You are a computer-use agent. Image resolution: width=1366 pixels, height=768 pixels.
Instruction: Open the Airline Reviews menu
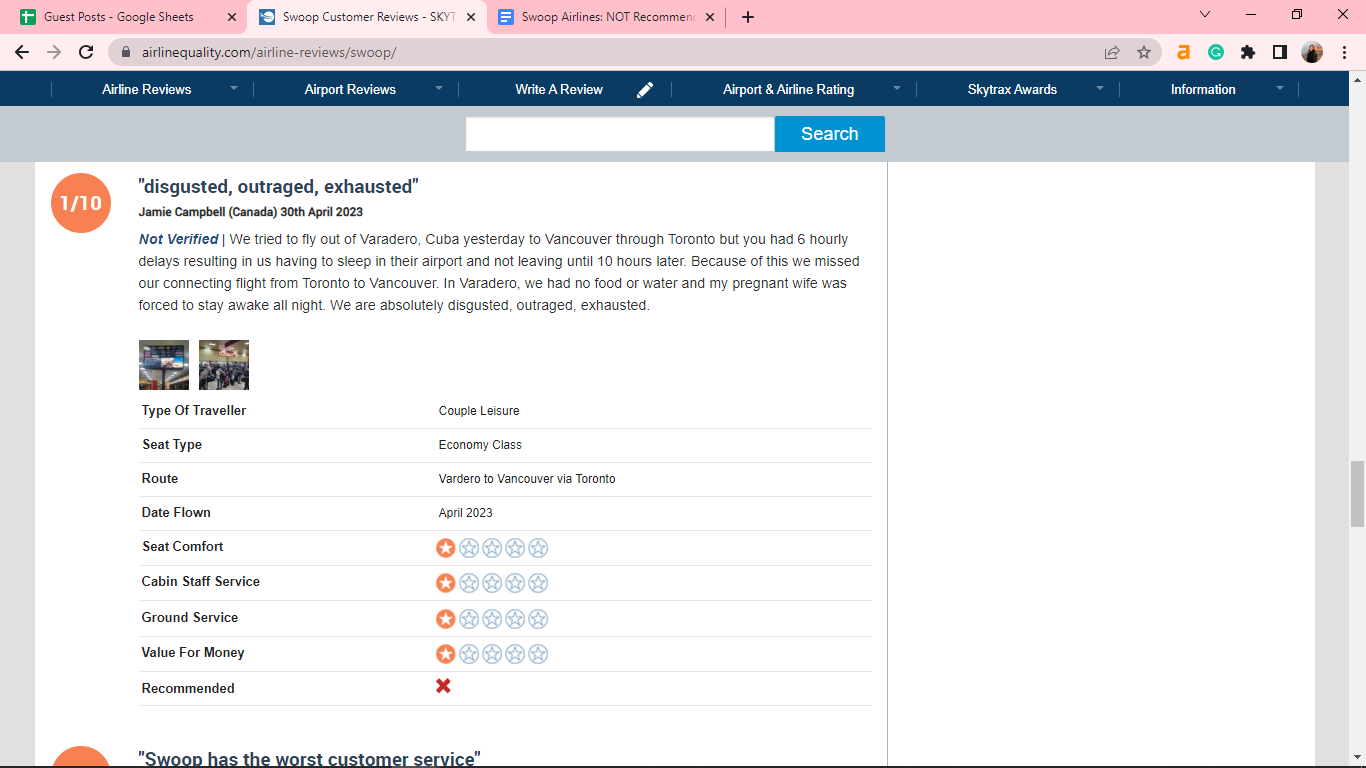[146, 89]
